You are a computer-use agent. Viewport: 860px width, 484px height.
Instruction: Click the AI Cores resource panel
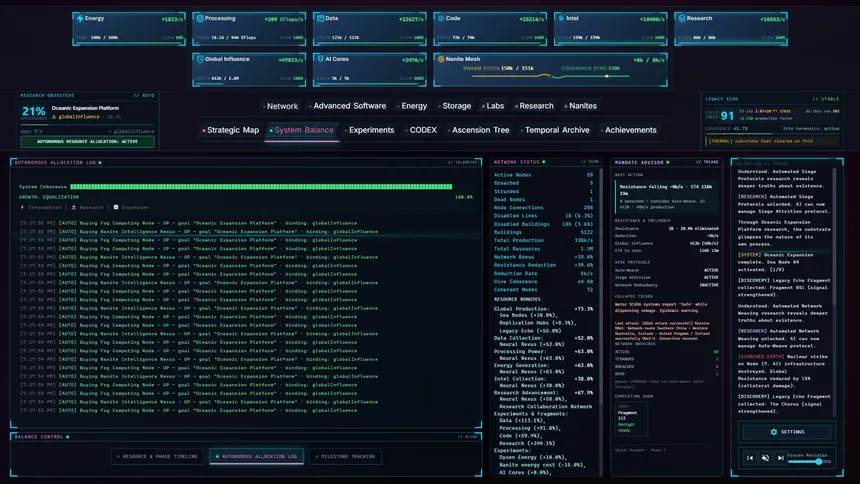[370, 69]
